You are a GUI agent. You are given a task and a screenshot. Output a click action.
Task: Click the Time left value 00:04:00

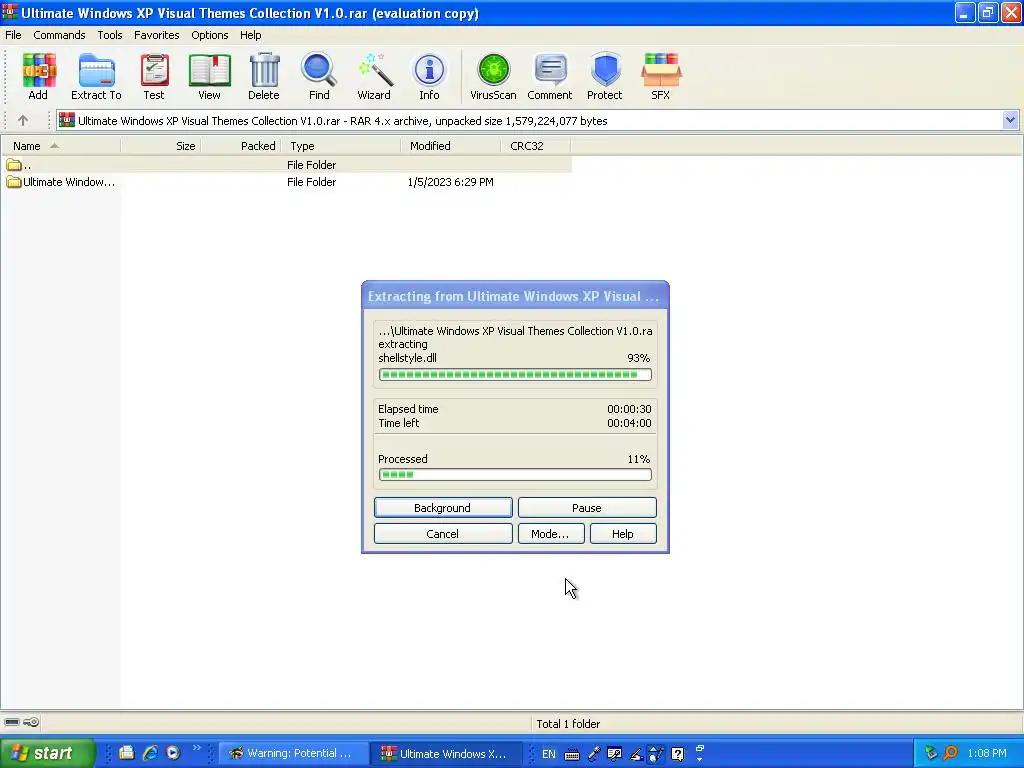629,423
